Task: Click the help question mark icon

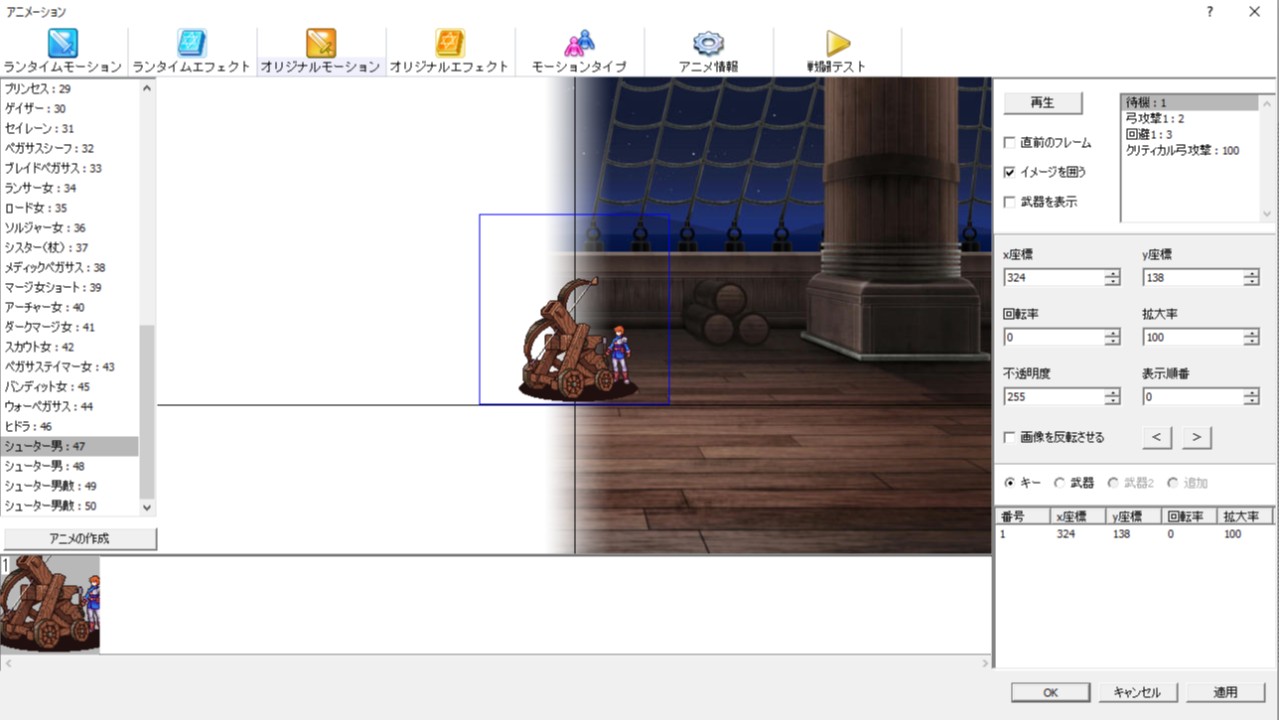Action: click(1209, 12)
